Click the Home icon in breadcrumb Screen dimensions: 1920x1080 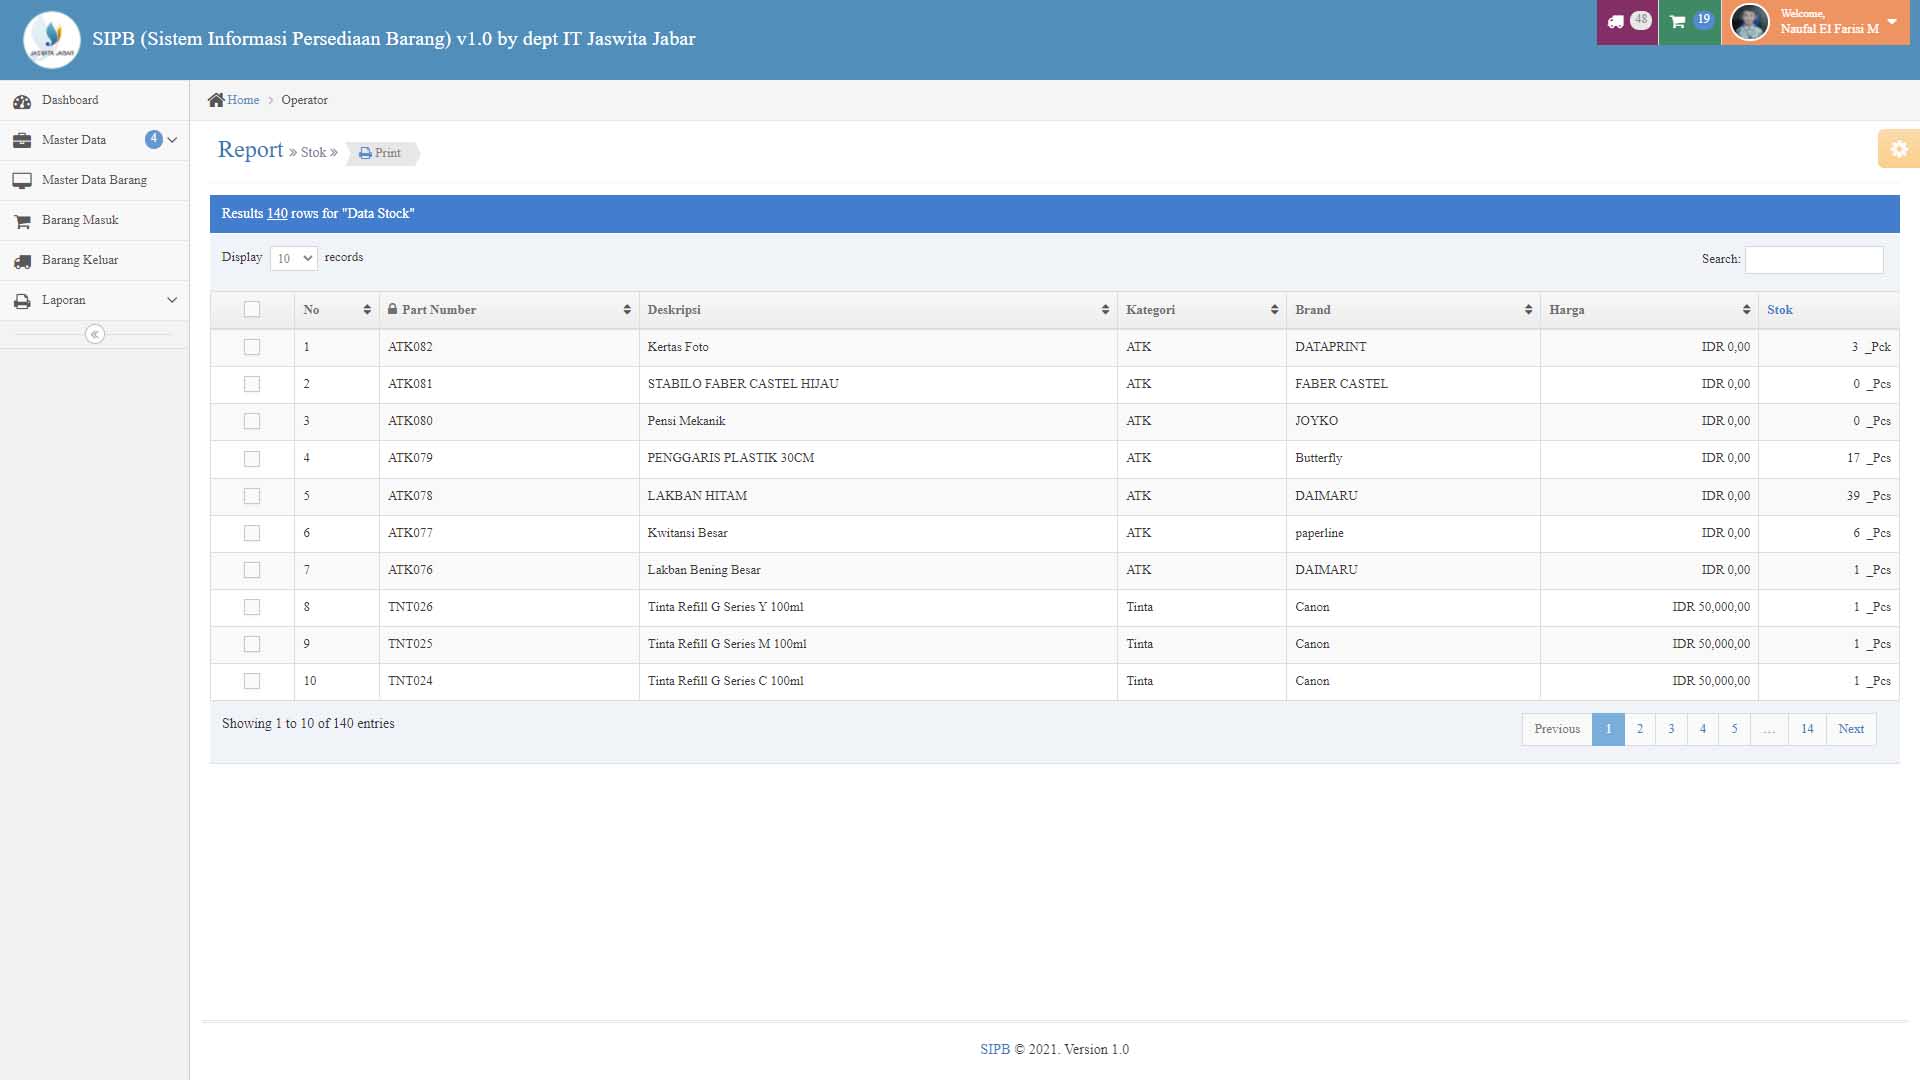pos(216,100)
